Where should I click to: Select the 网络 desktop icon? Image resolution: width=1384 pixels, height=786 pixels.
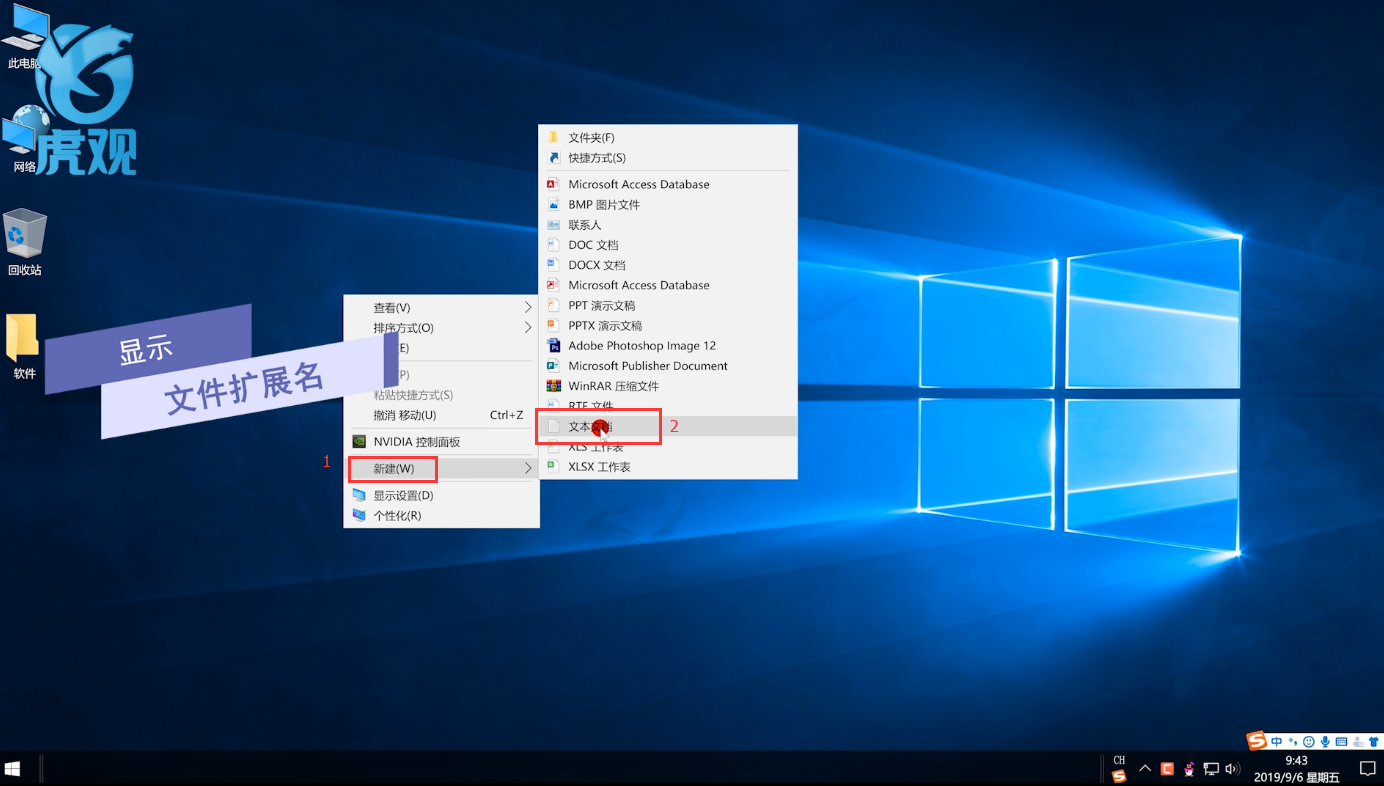click(24, 140)
